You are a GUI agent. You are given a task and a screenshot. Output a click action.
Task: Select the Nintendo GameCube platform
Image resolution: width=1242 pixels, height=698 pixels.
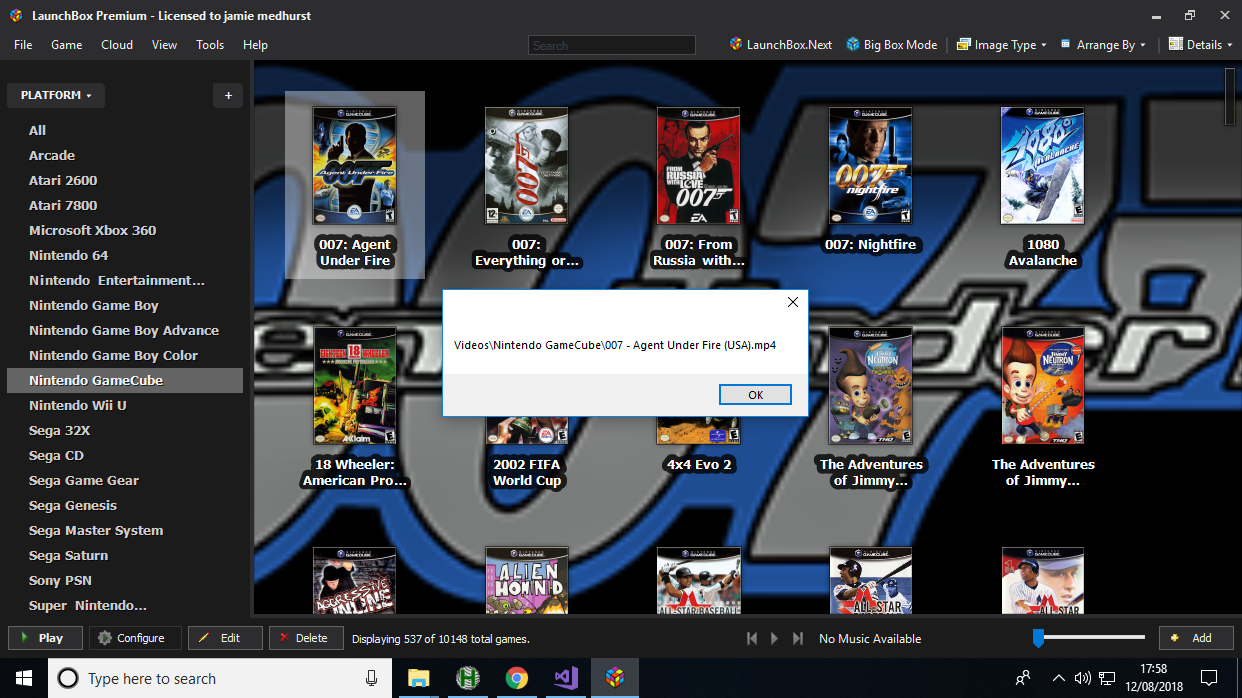click(x=125, y=380)
